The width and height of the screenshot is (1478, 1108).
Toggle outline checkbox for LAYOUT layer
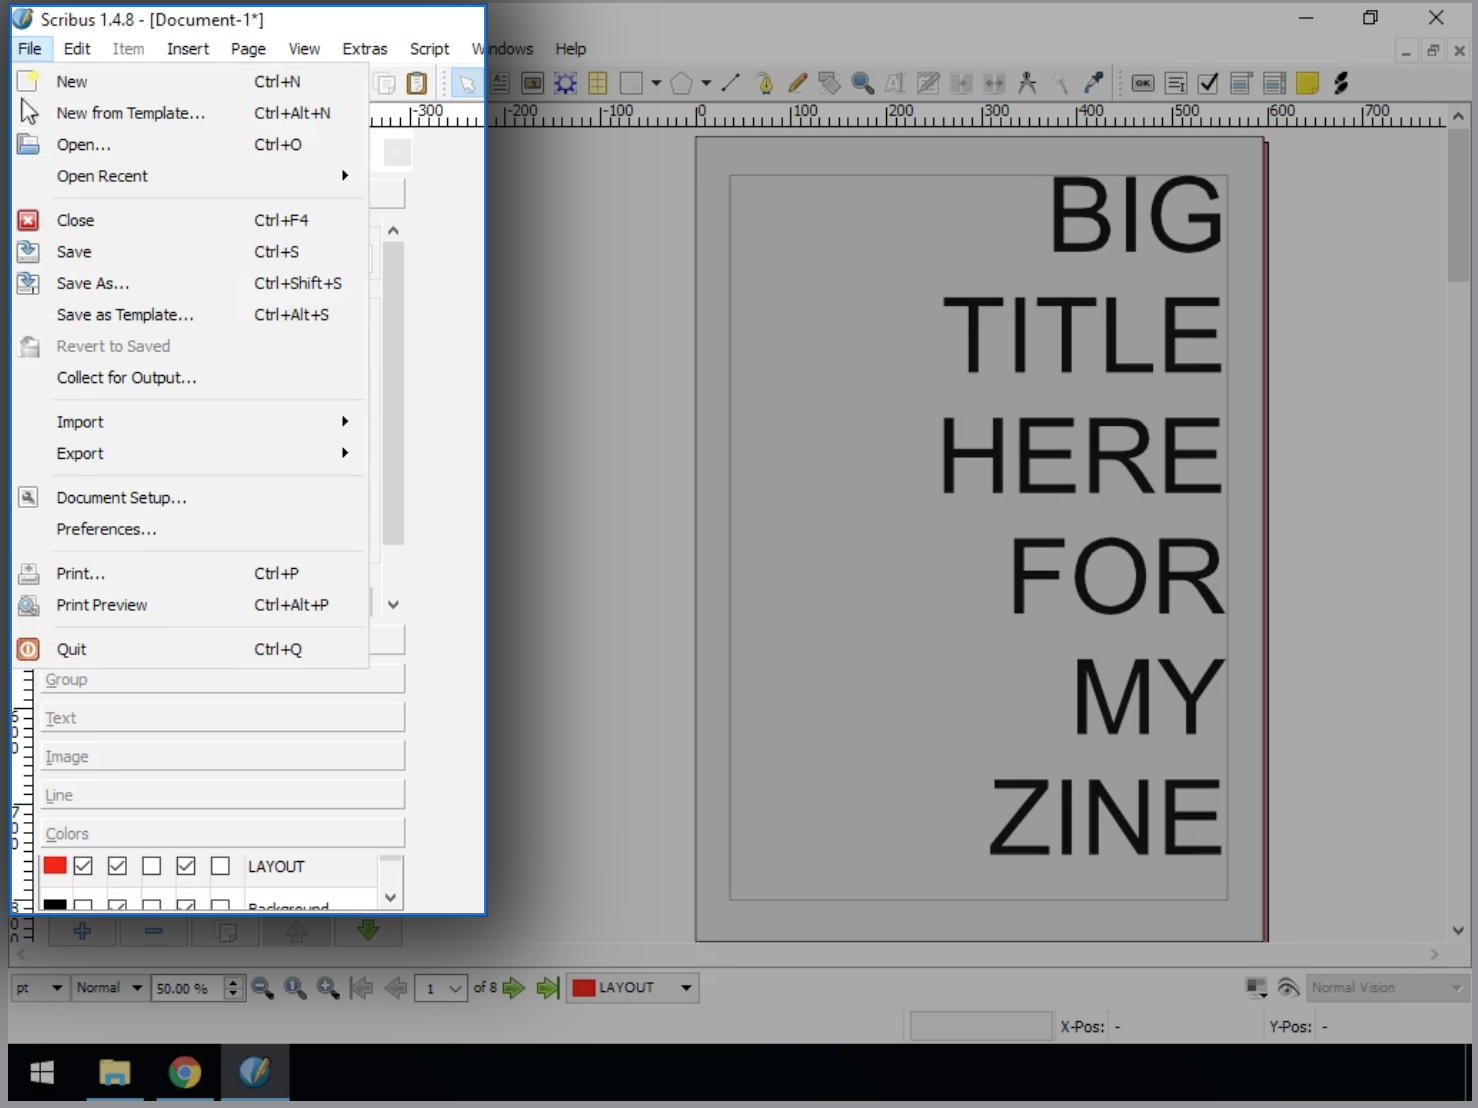tap(220, 866)
